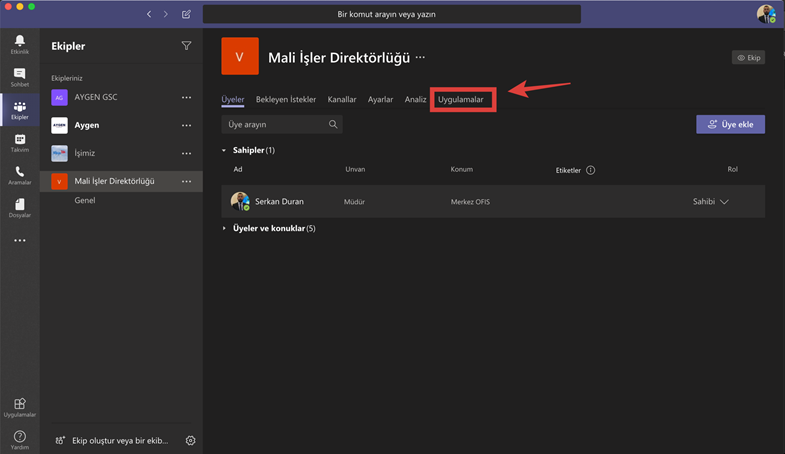This screenshot has width=785, height=454.
Task: Click the Müdür title cell
Action: [354, 202]
